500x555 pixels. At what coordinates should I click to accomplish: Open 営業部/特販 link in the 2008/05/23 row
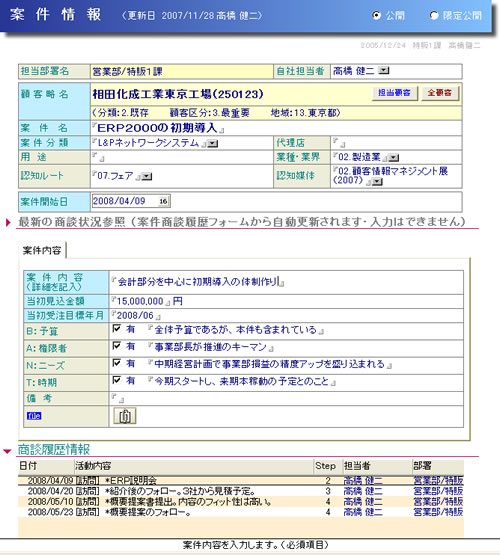[x=438, y=512]
